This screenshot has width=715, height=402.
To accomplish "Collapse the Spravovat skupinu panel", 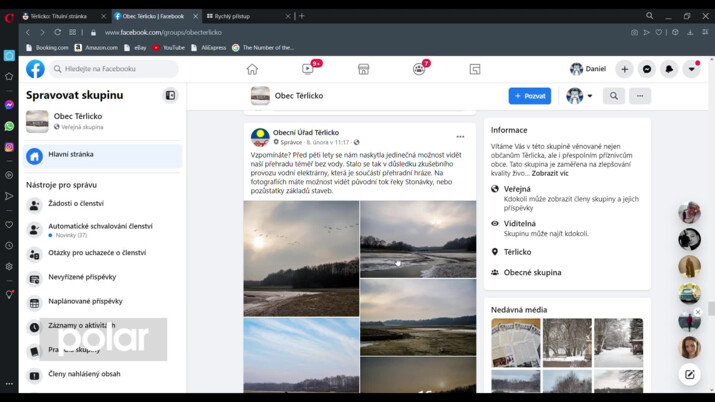I will (x=170, y=96).
